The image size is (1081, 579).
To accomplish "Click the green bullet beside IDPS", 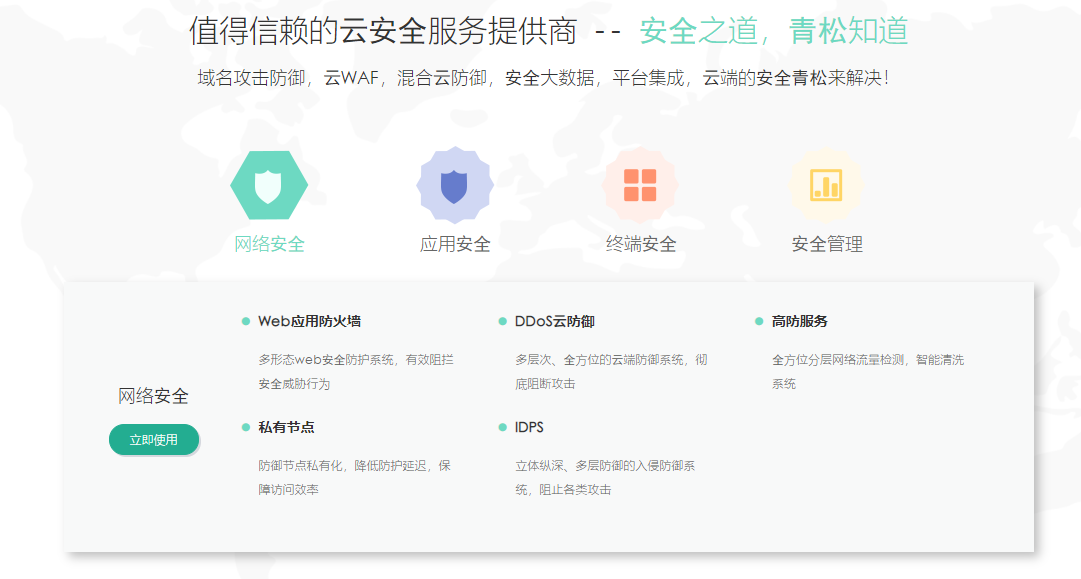I will coord(503,427).
